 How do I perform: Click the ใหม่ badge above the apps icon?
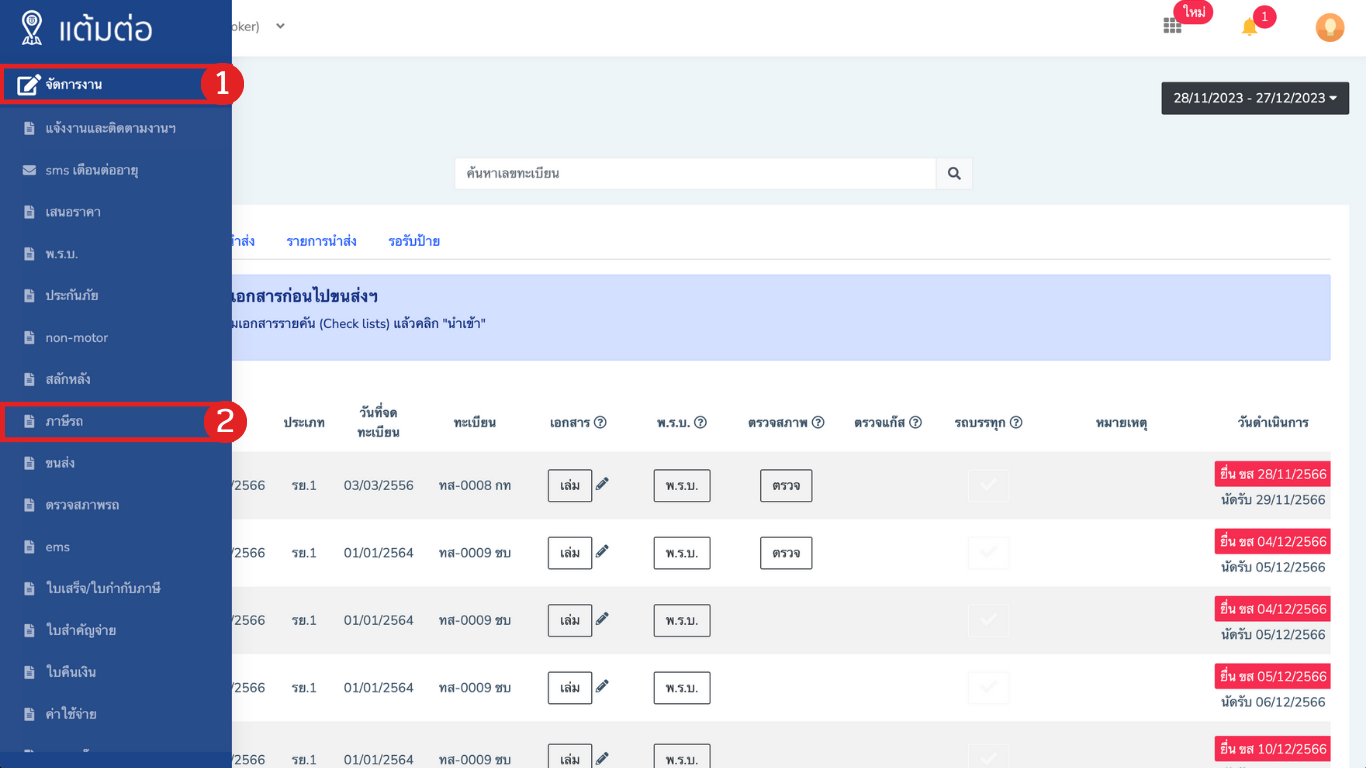1194,12
